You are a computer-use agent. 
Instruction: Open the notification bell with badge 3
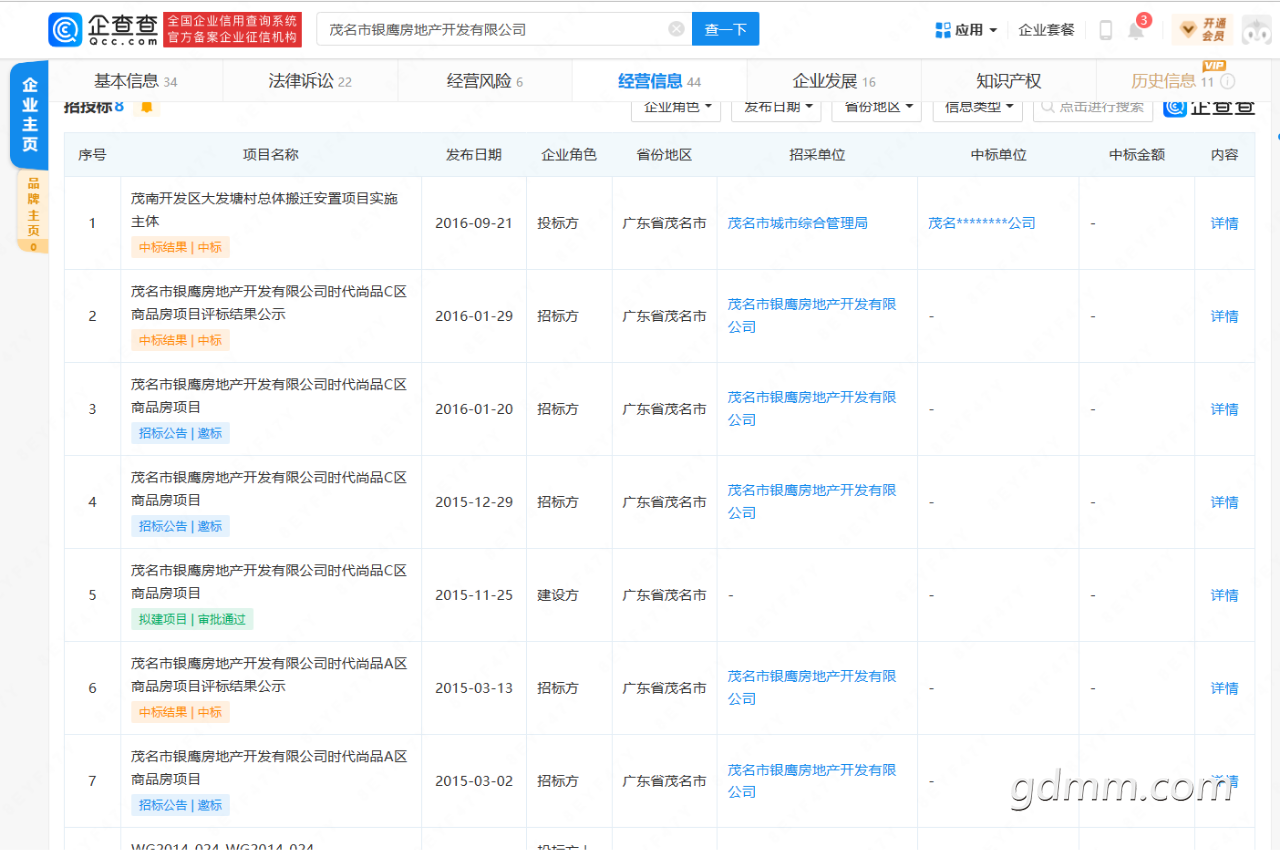1136,30
